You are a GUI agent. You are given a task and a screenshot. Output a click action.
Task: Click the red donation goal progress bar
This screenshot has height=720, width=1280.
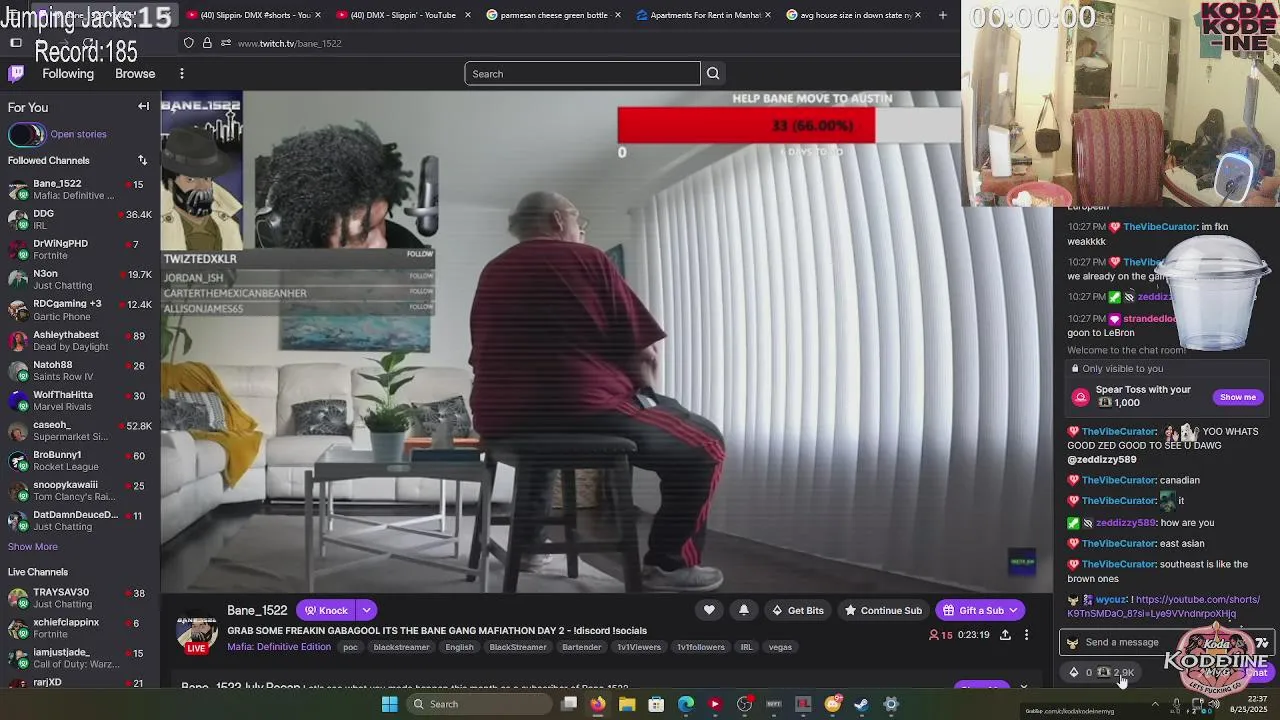click(x=746, y=126)
